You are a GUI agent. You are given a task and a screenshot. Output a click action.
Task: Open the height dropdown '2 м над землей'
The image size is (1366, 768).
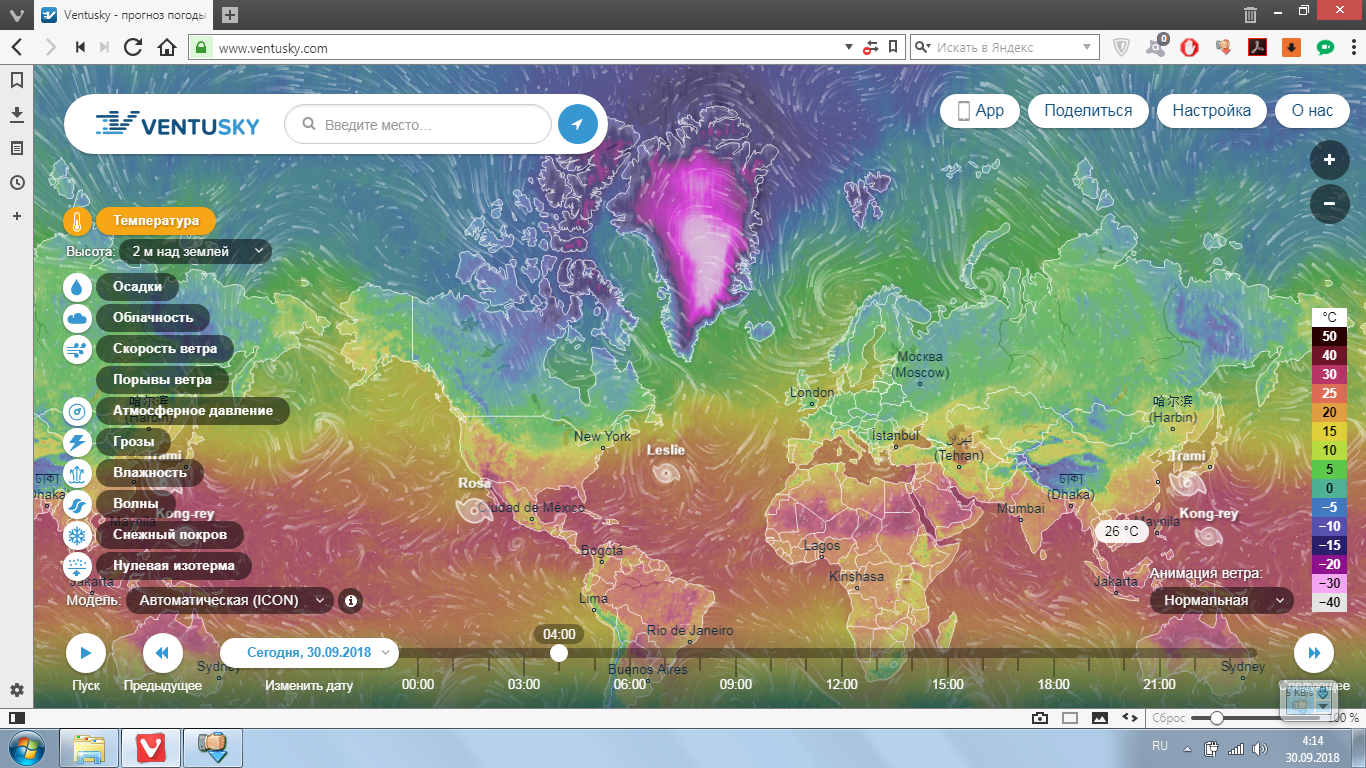pyautogui.click(x=195, y=252)
